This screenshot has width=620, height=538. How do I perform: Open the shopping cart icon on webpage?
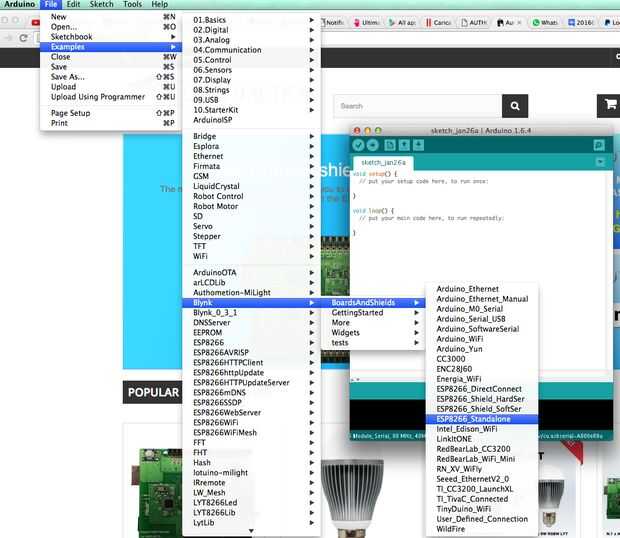610,105
